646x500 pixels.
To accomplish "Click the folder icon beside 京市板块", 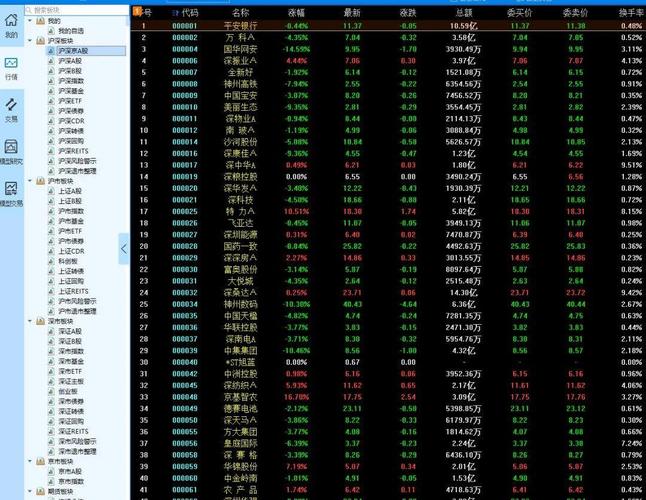I will (40, 461).
